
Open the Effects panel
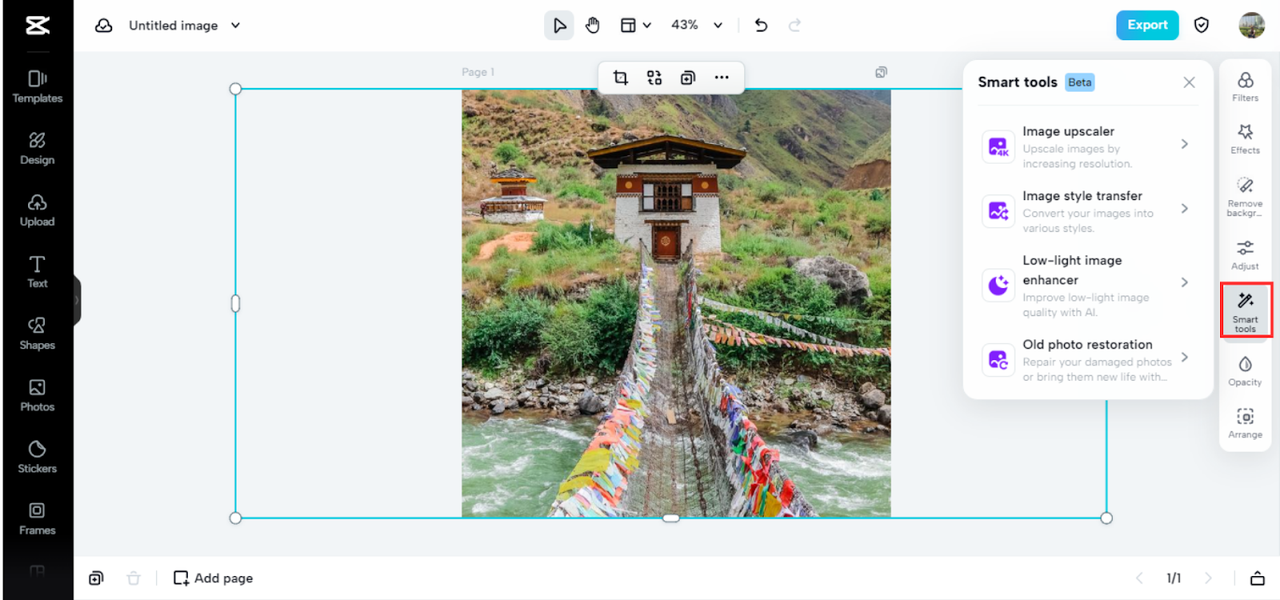click(x=1245, y=139)
